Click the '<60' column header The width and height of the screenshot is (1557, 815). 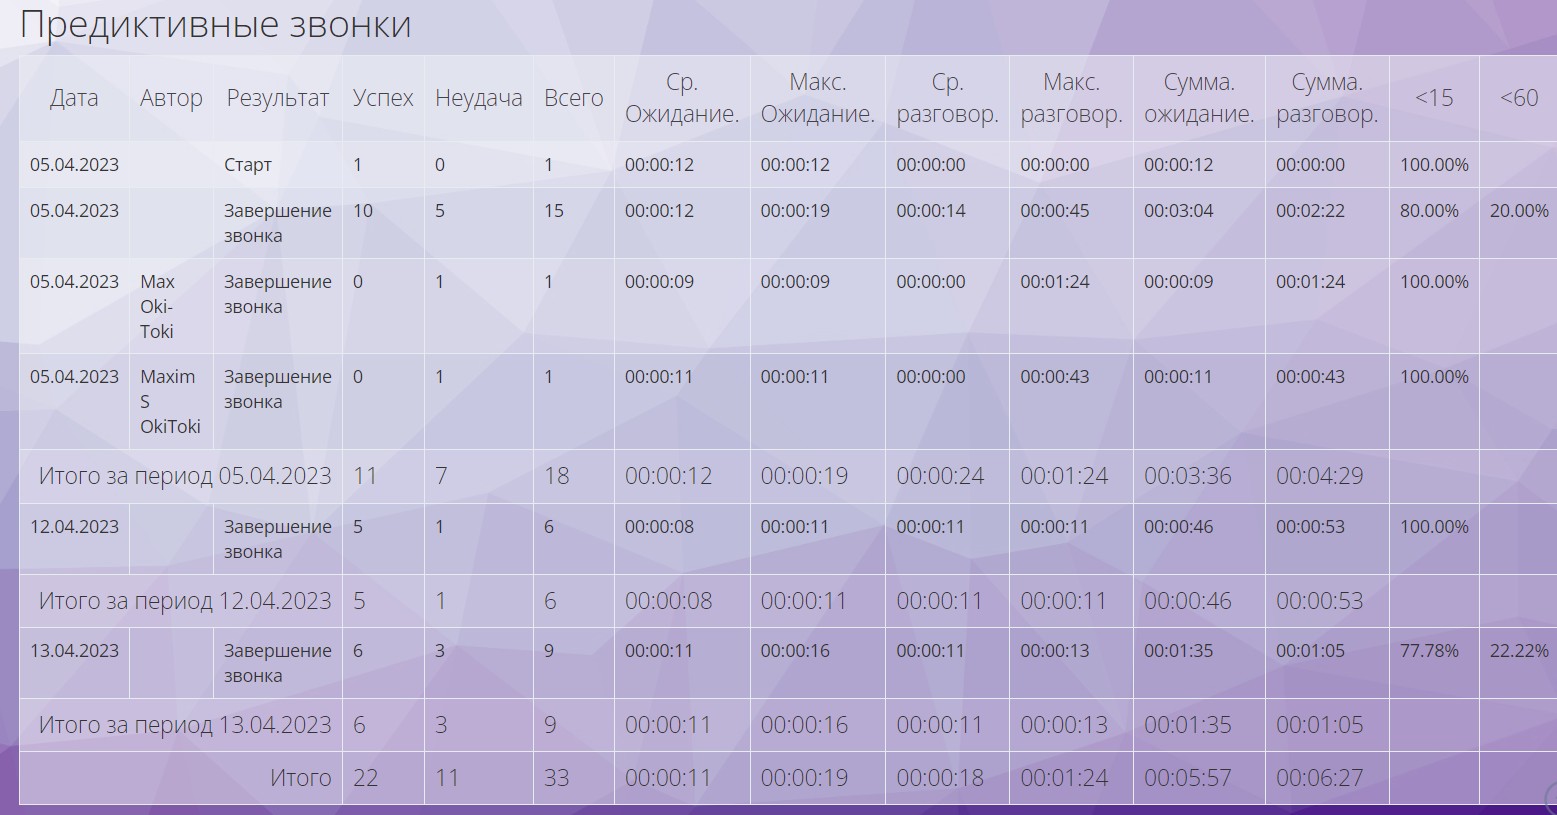tap(1518, 98)
